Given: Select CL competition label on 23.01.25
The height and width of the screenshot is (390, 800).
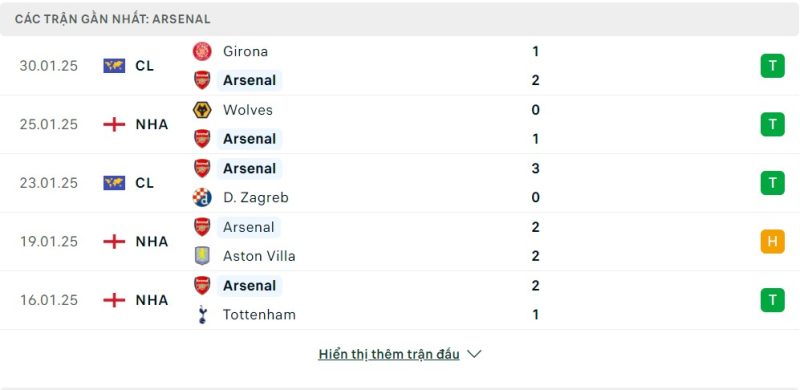Looking at the screenshot, I should tap(145, 183).
